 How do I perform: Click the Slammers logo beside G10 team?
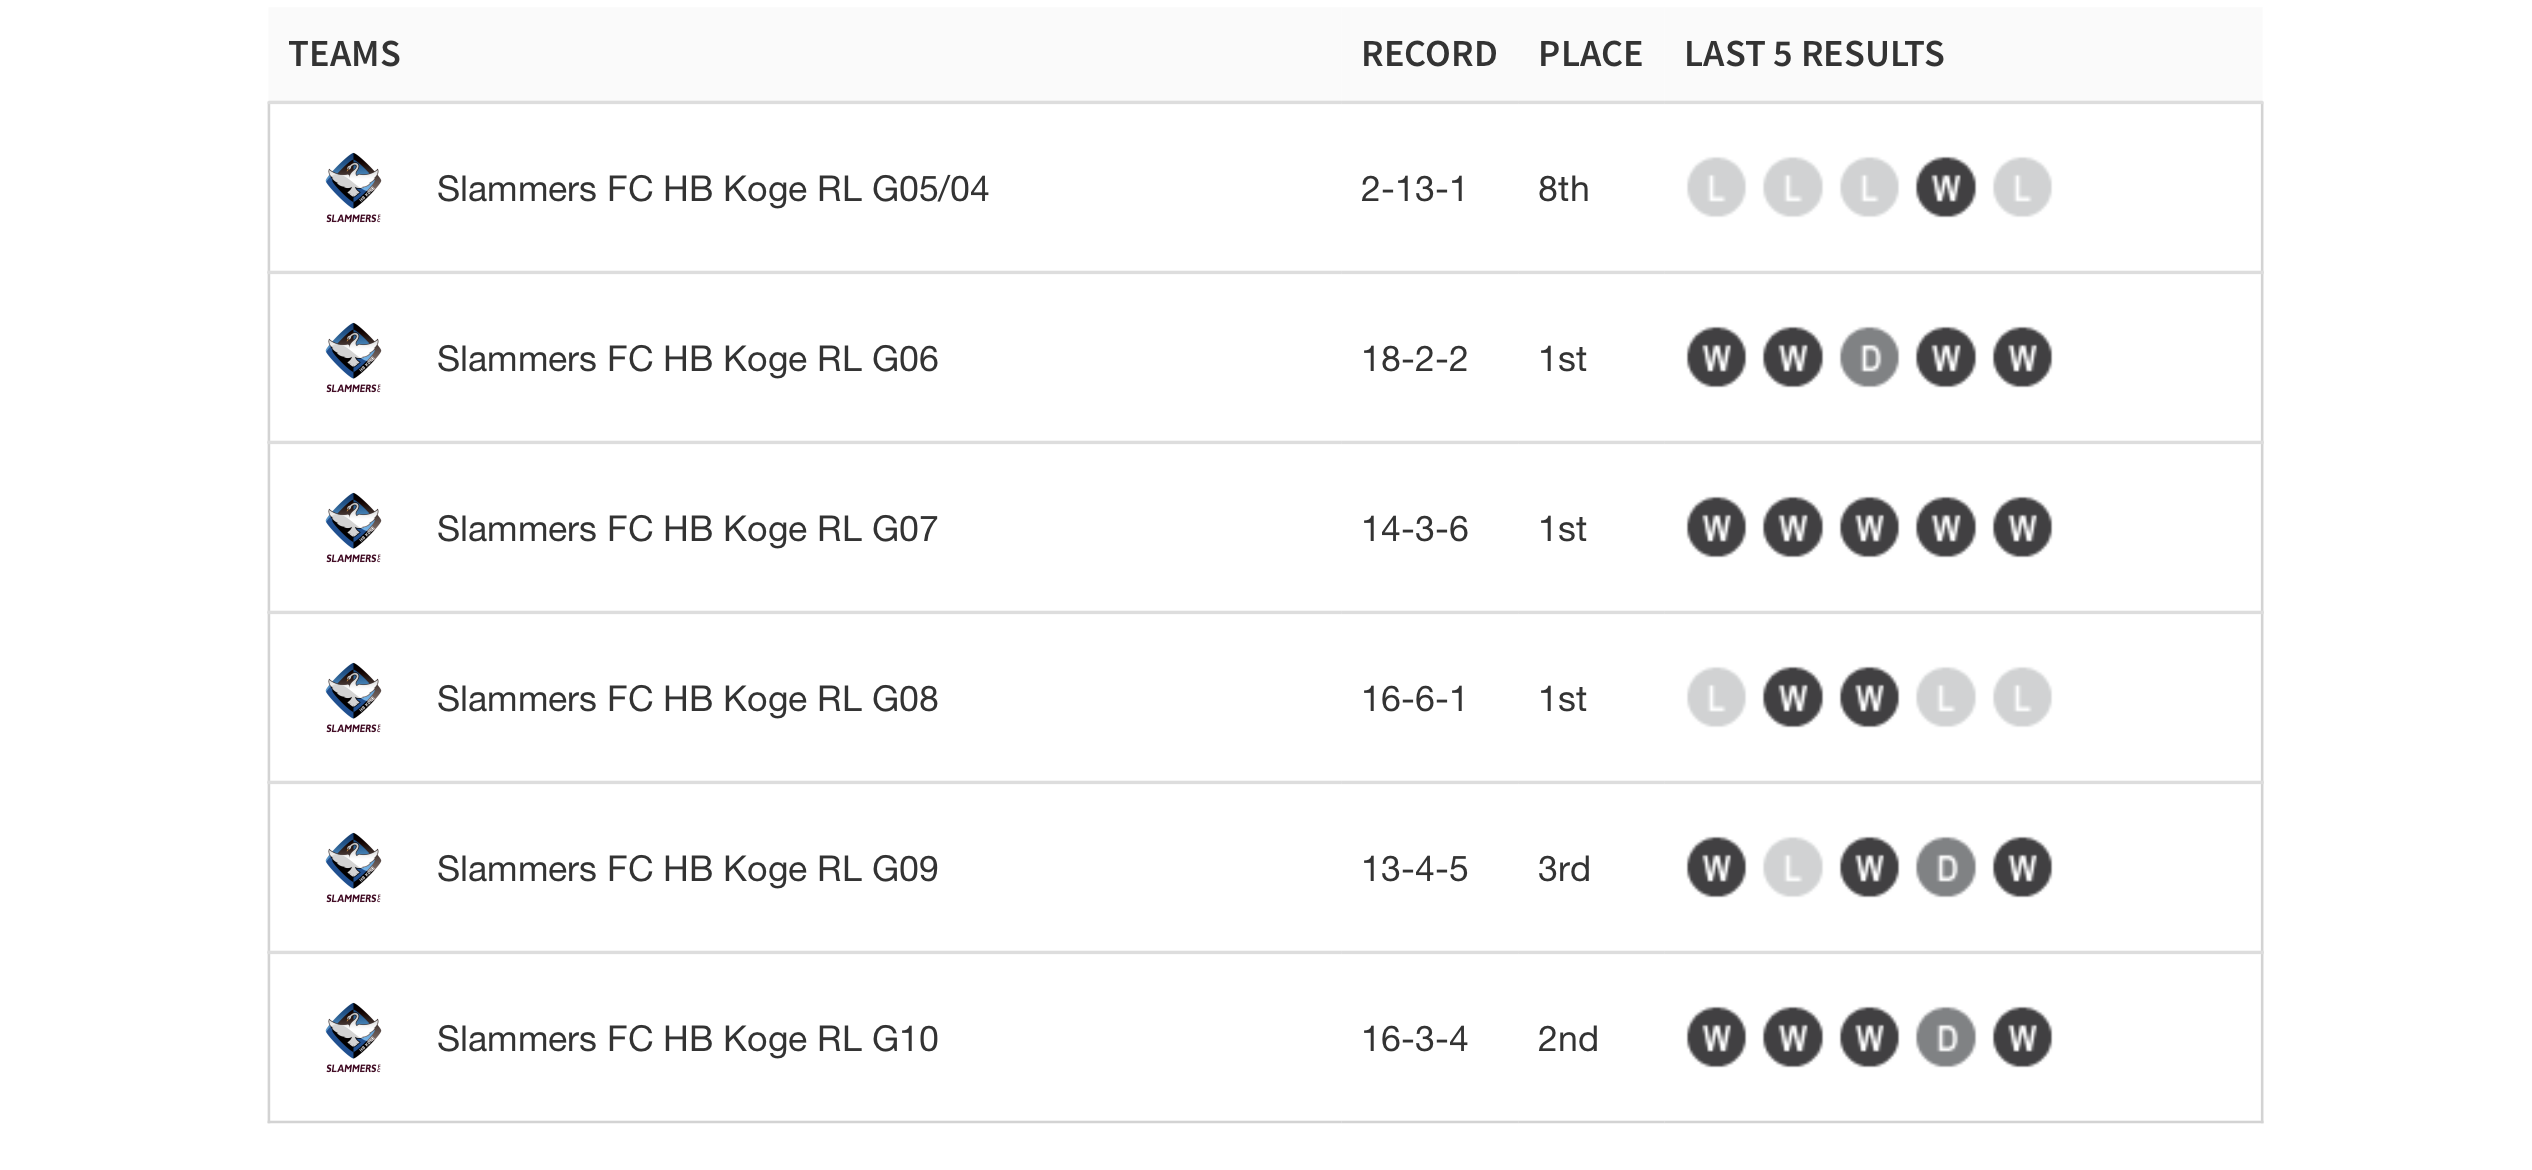[x=353, y=1038]
